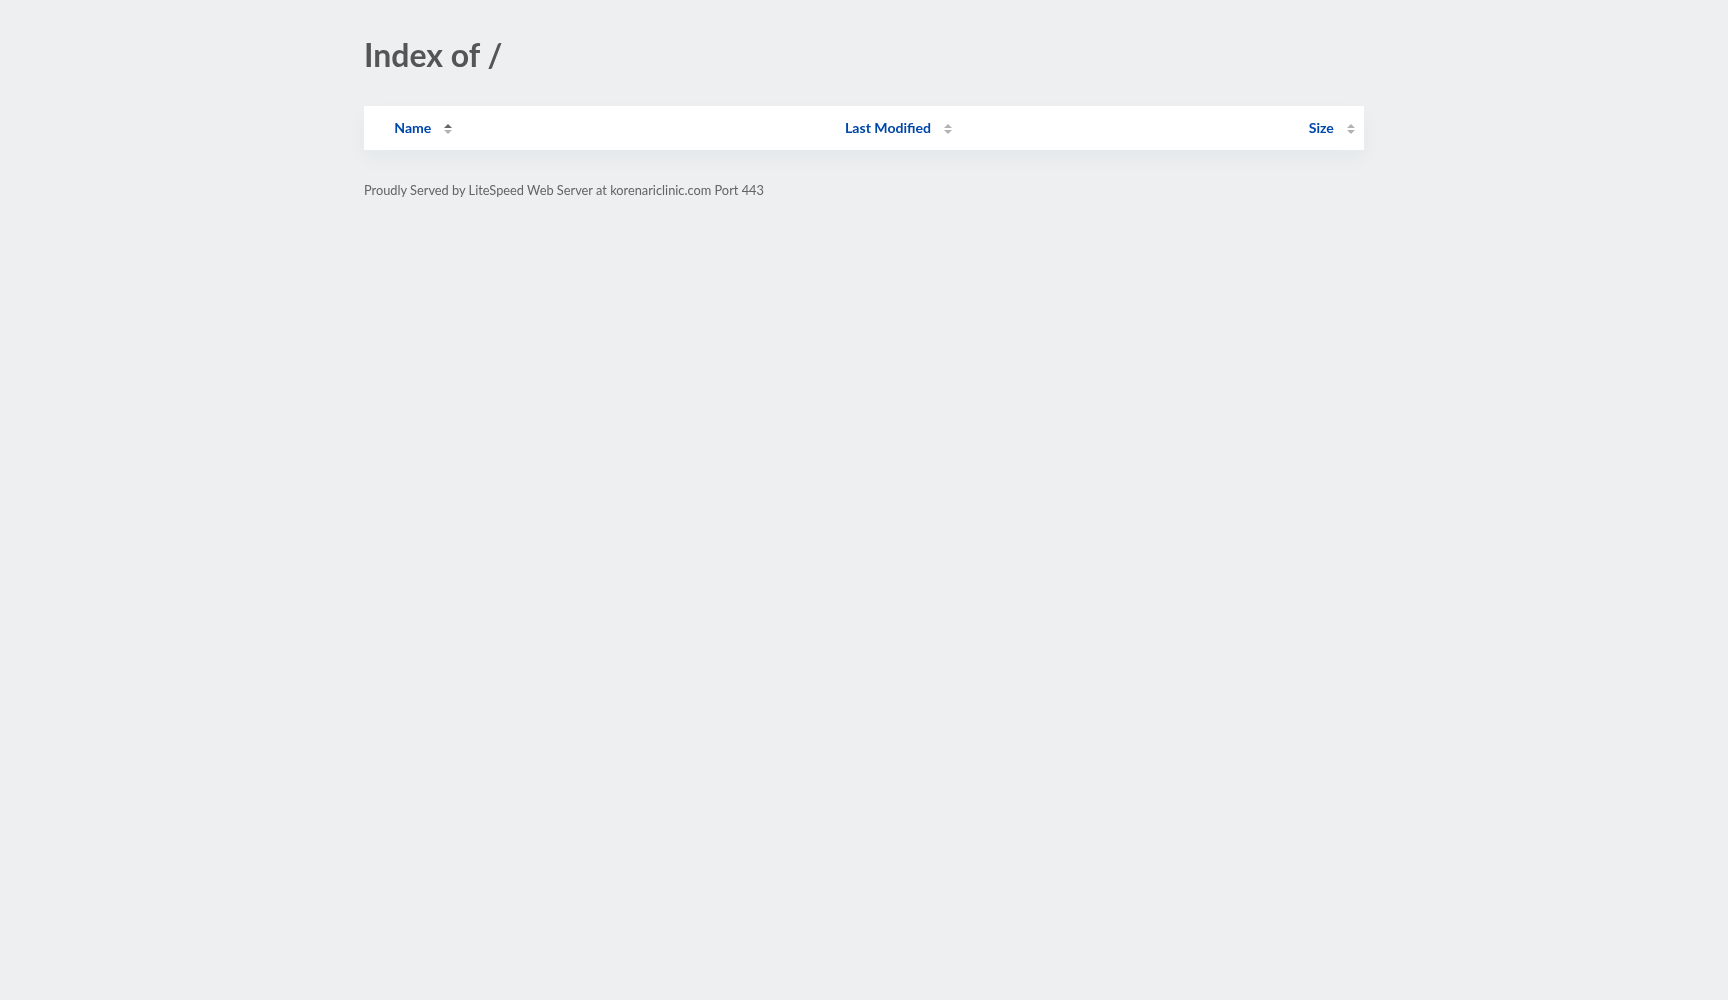Click the up arrow next to Size
Viewport: 1728px width, 1000px height.
[x=1350, y=125]
